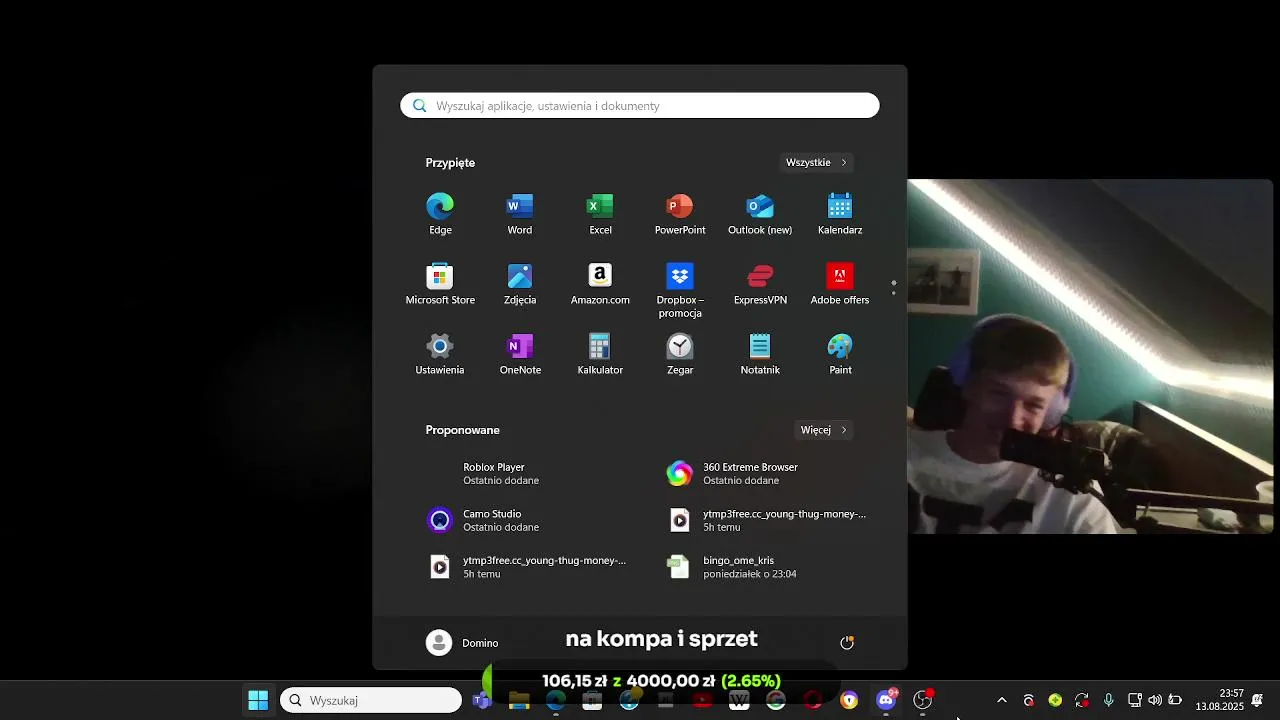Open Ustawienia settings app
The image size is (1280, 720).
440,354
